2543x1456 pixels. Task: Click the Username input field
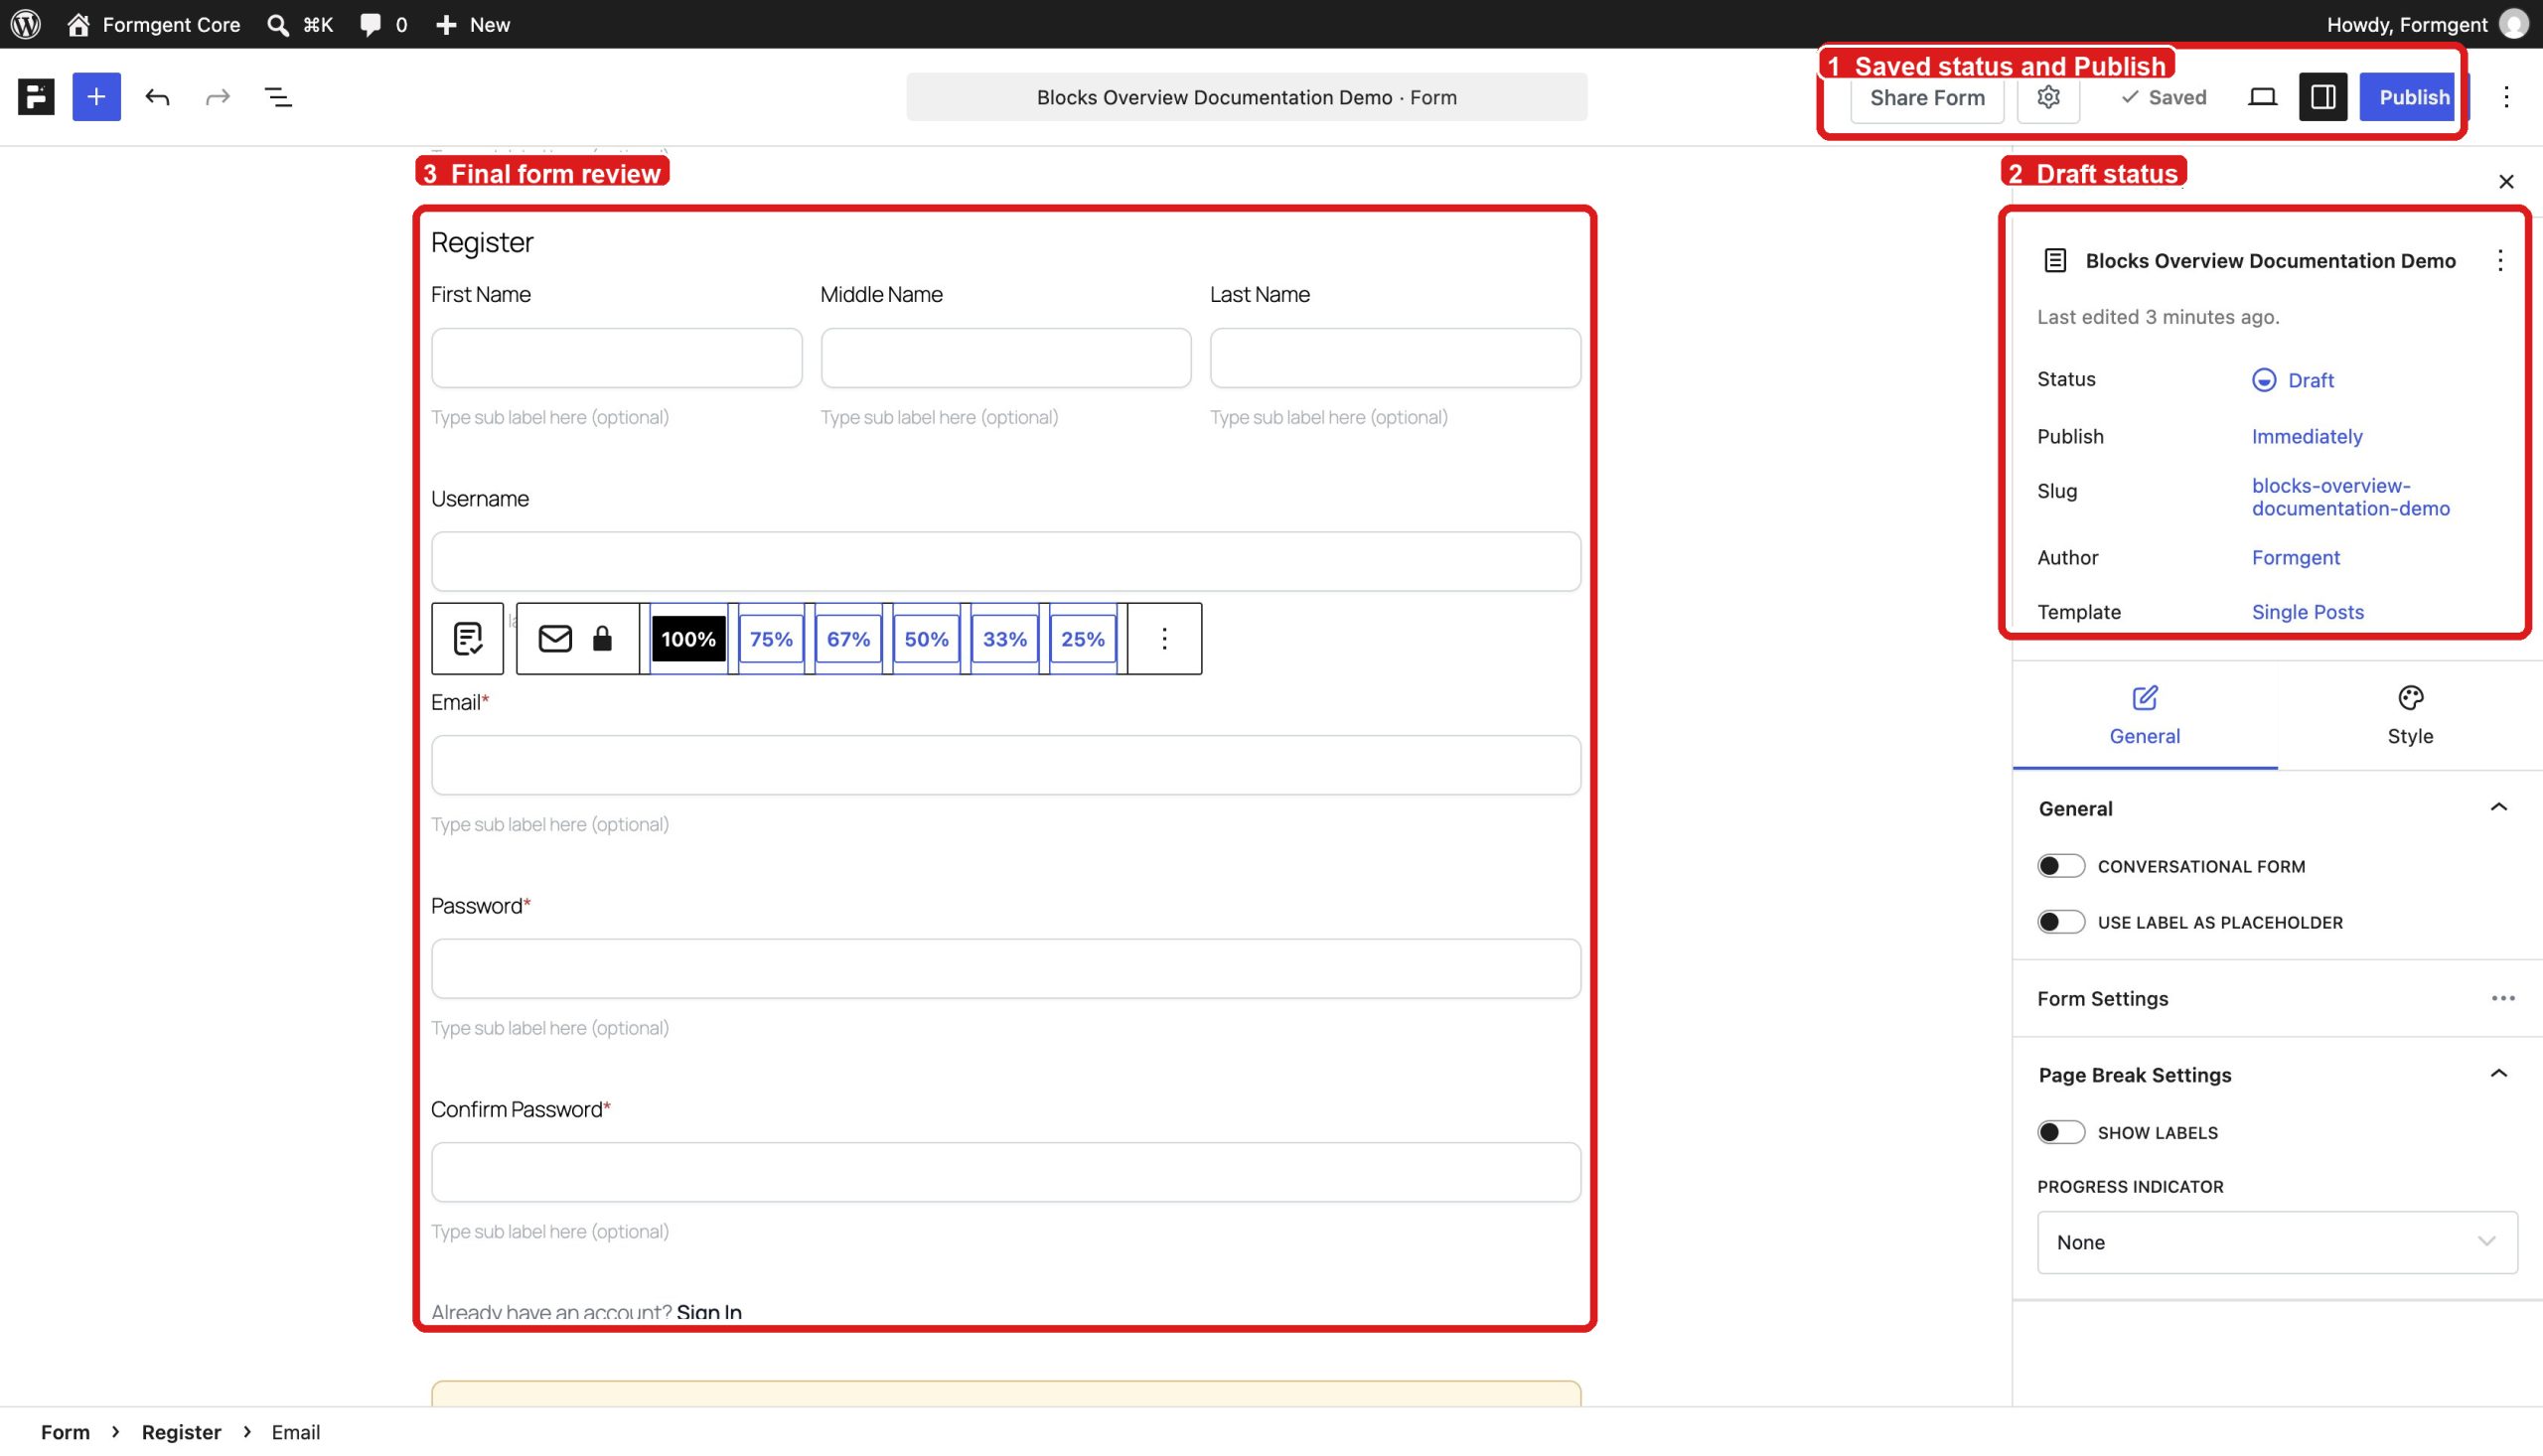1005,561
